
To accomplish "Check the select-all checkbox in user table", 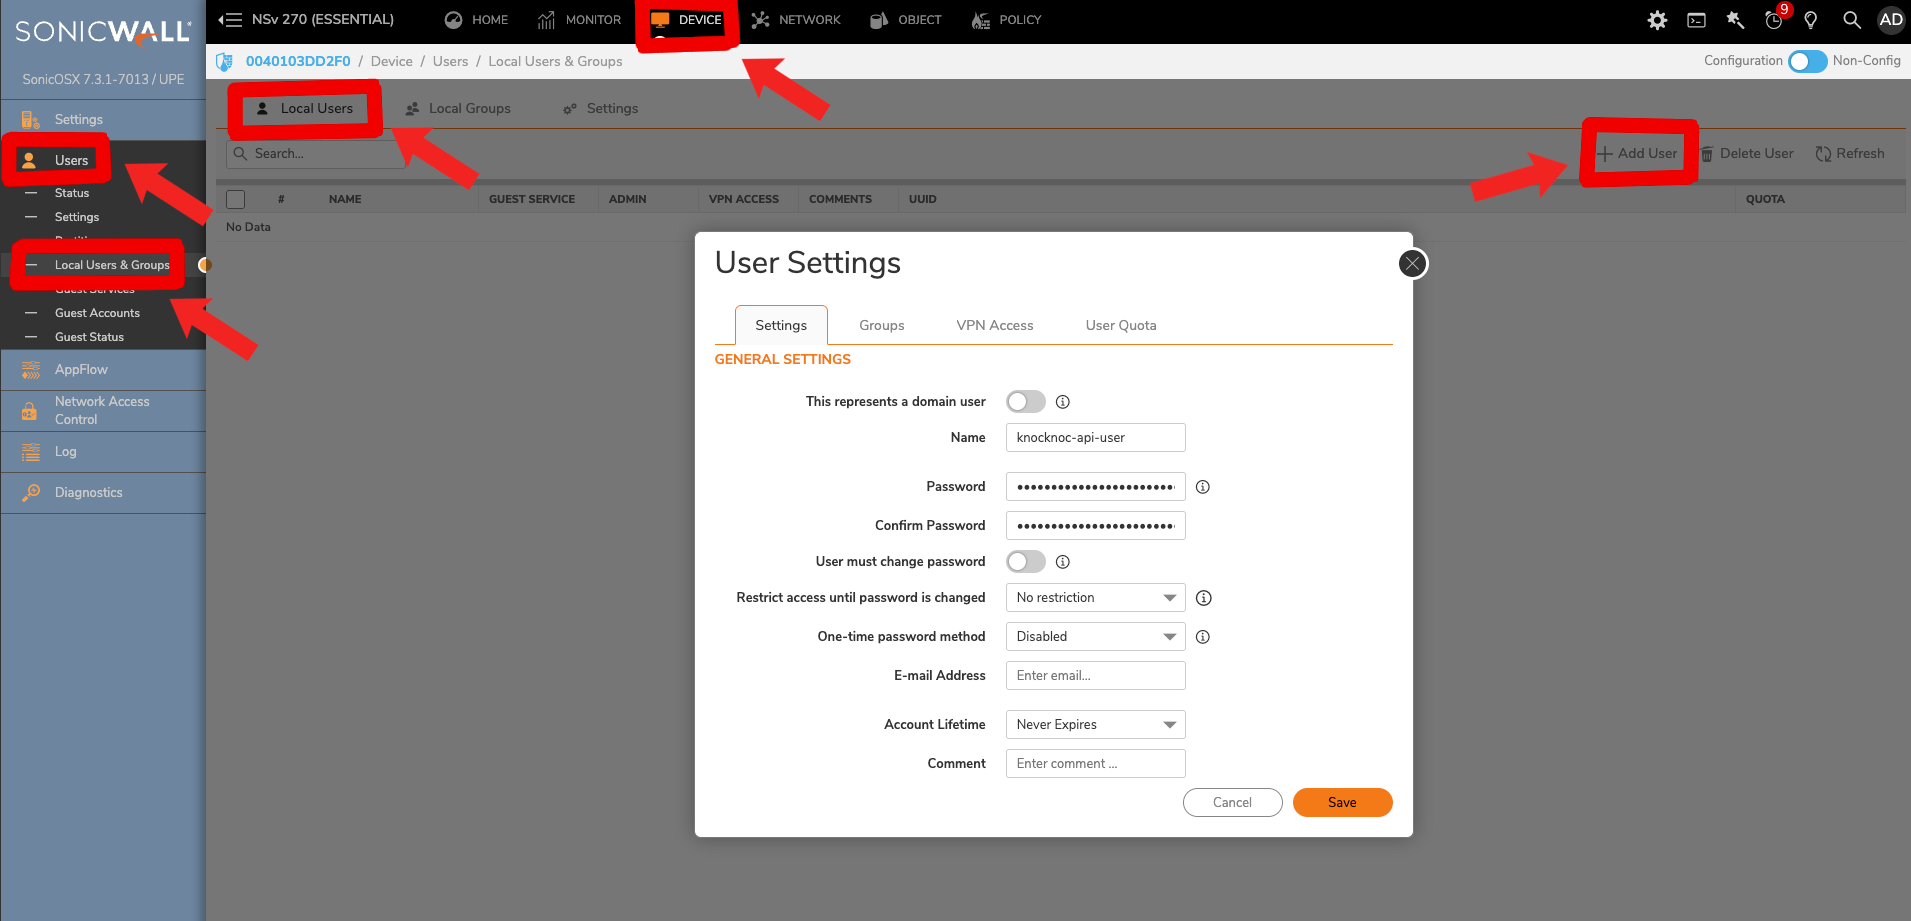I will pos(235,199).
